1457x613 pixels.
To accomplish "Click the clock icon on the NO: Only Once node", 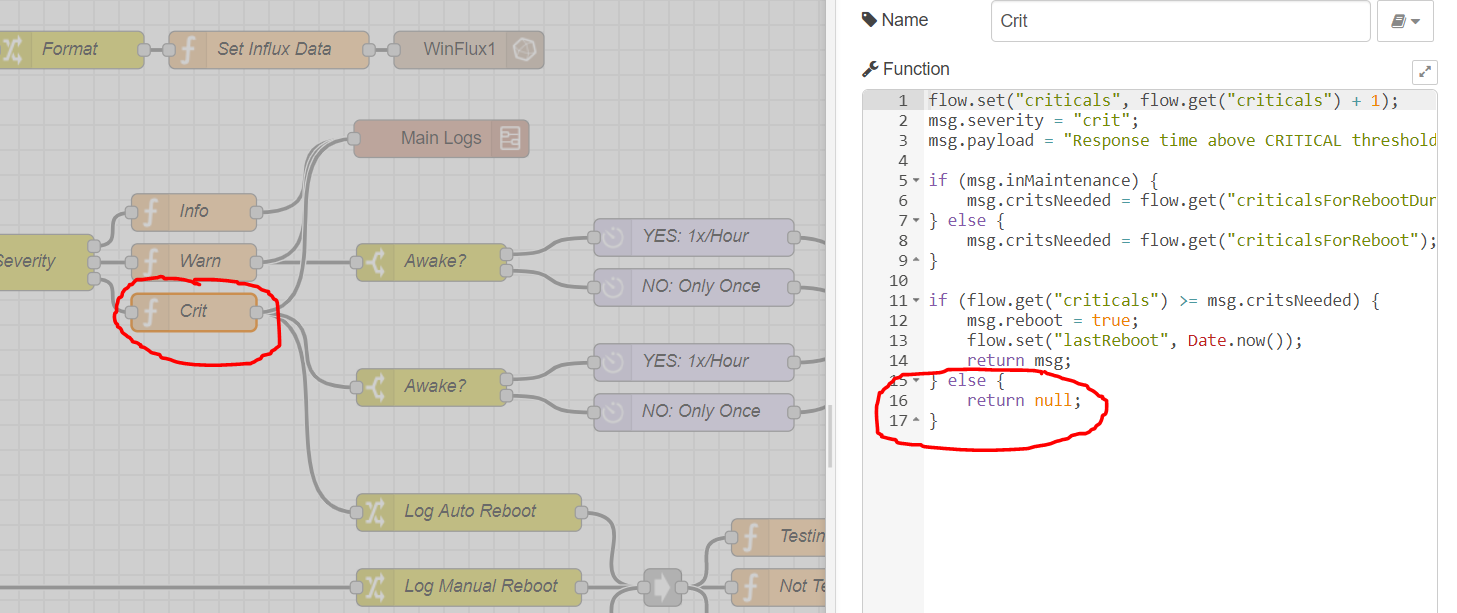I will tap(614, 286).
